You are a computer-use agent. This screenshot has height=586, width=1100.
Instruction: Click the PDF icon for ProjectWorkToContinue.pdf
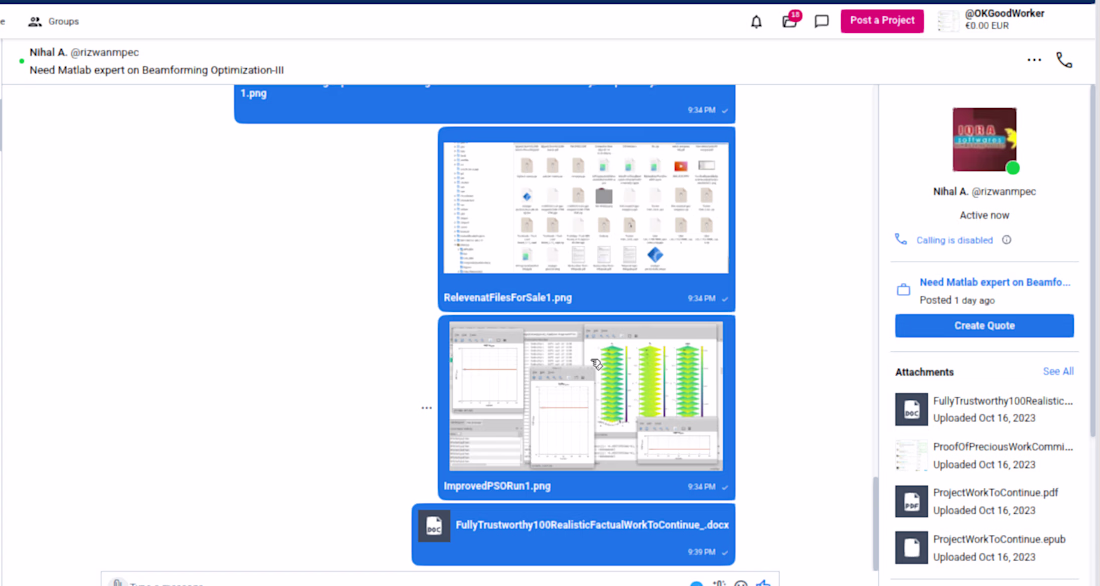[x=911, y=501]
